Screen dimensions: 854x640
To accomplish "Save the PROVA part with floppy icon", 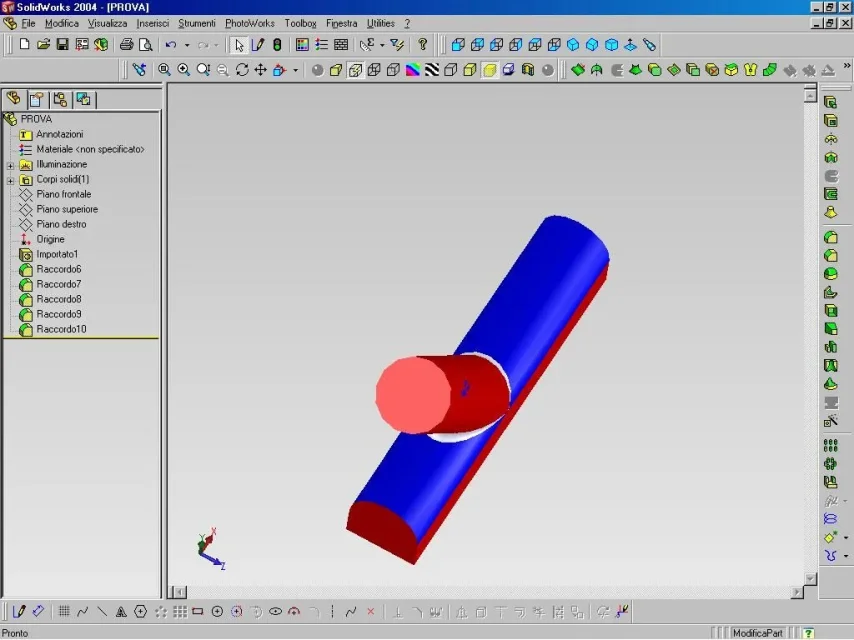I will tap(62, 45).
